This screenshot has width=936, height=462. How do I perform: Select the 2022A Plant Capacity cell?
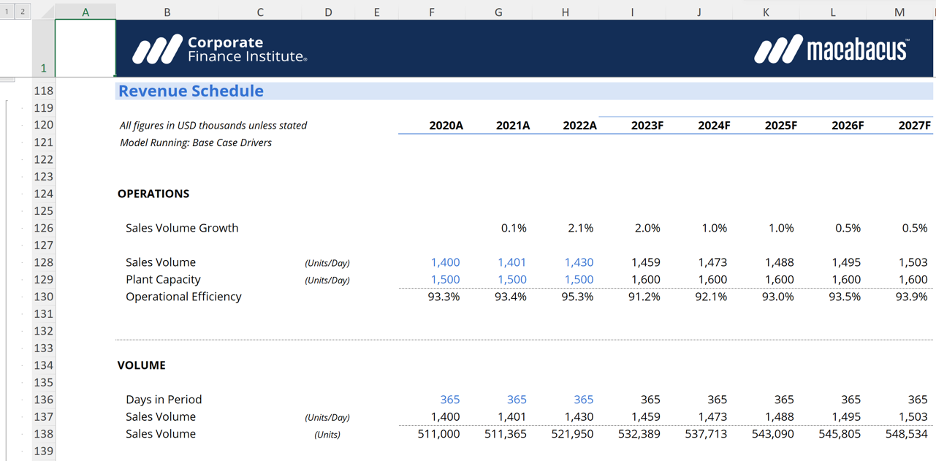(578, 280)
